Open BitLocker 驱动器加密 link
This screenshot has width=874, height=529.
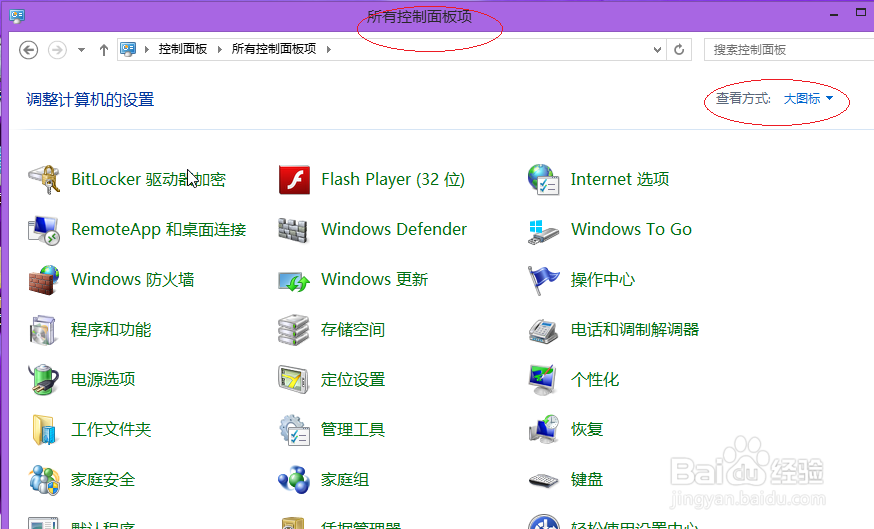[x=148, y=179]
